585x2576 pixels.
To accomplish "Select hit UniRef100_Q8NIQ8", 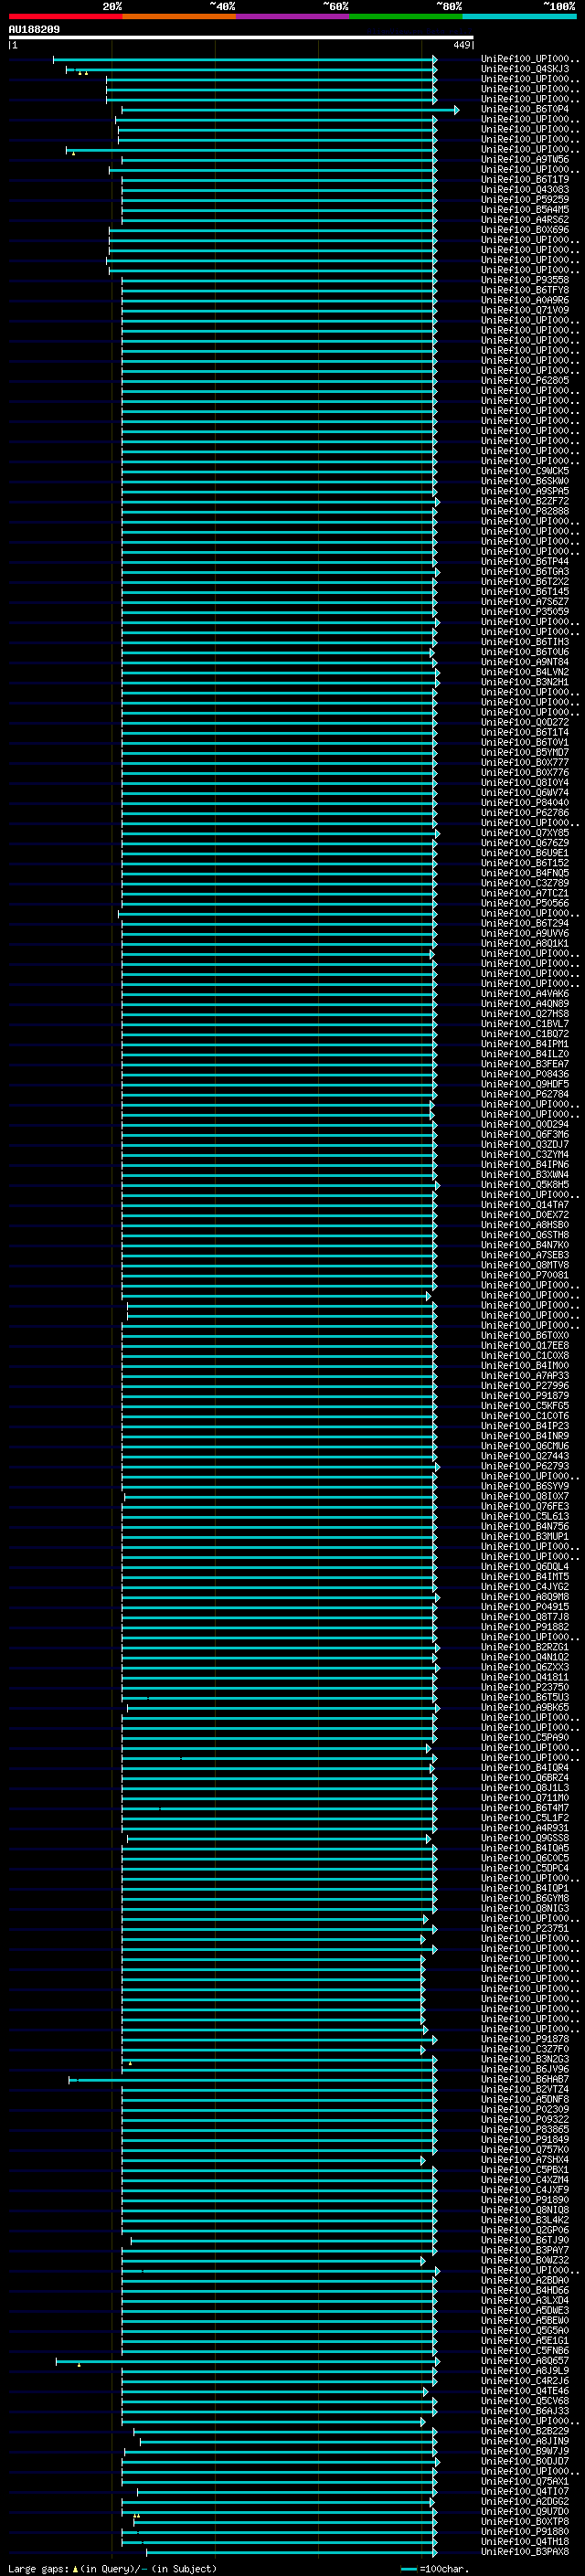I will [x=525, y=2209].
